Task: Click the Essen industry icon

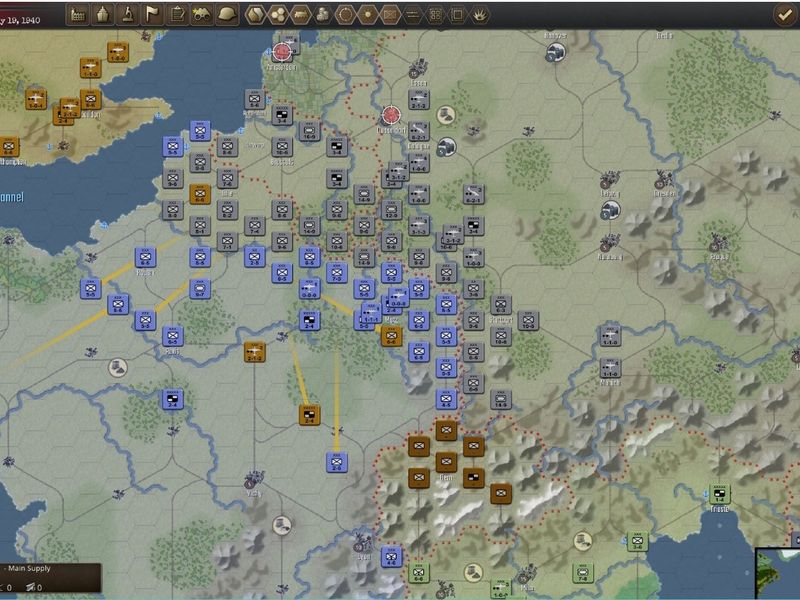Action: pyautogui.click(x=418, y=68)
